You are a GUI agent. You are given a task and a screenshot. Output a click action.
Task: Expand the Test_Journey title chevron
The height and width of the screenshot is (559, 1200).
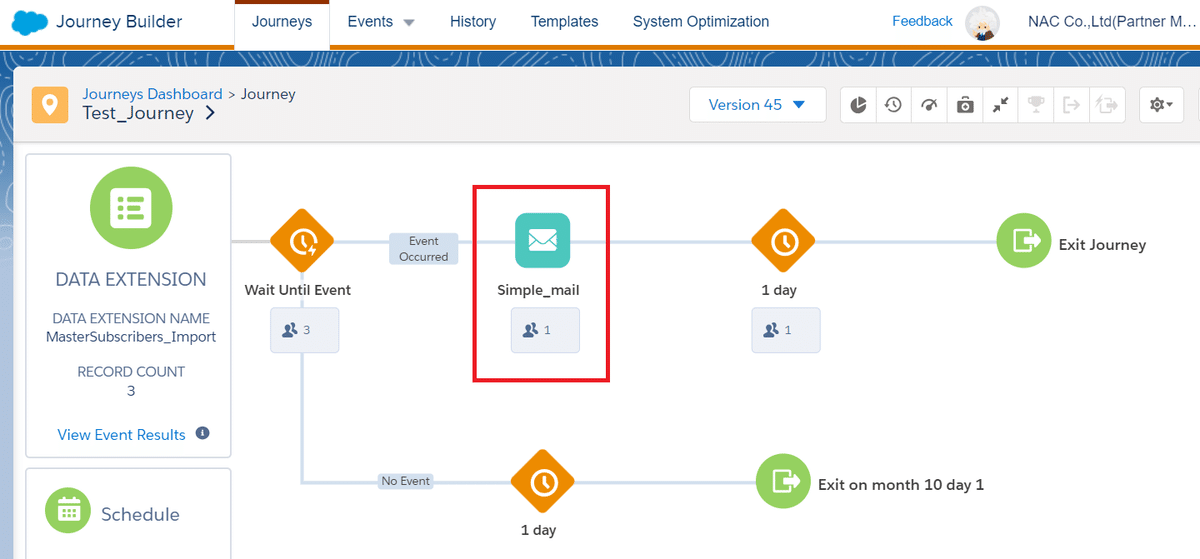click(210, 113)
